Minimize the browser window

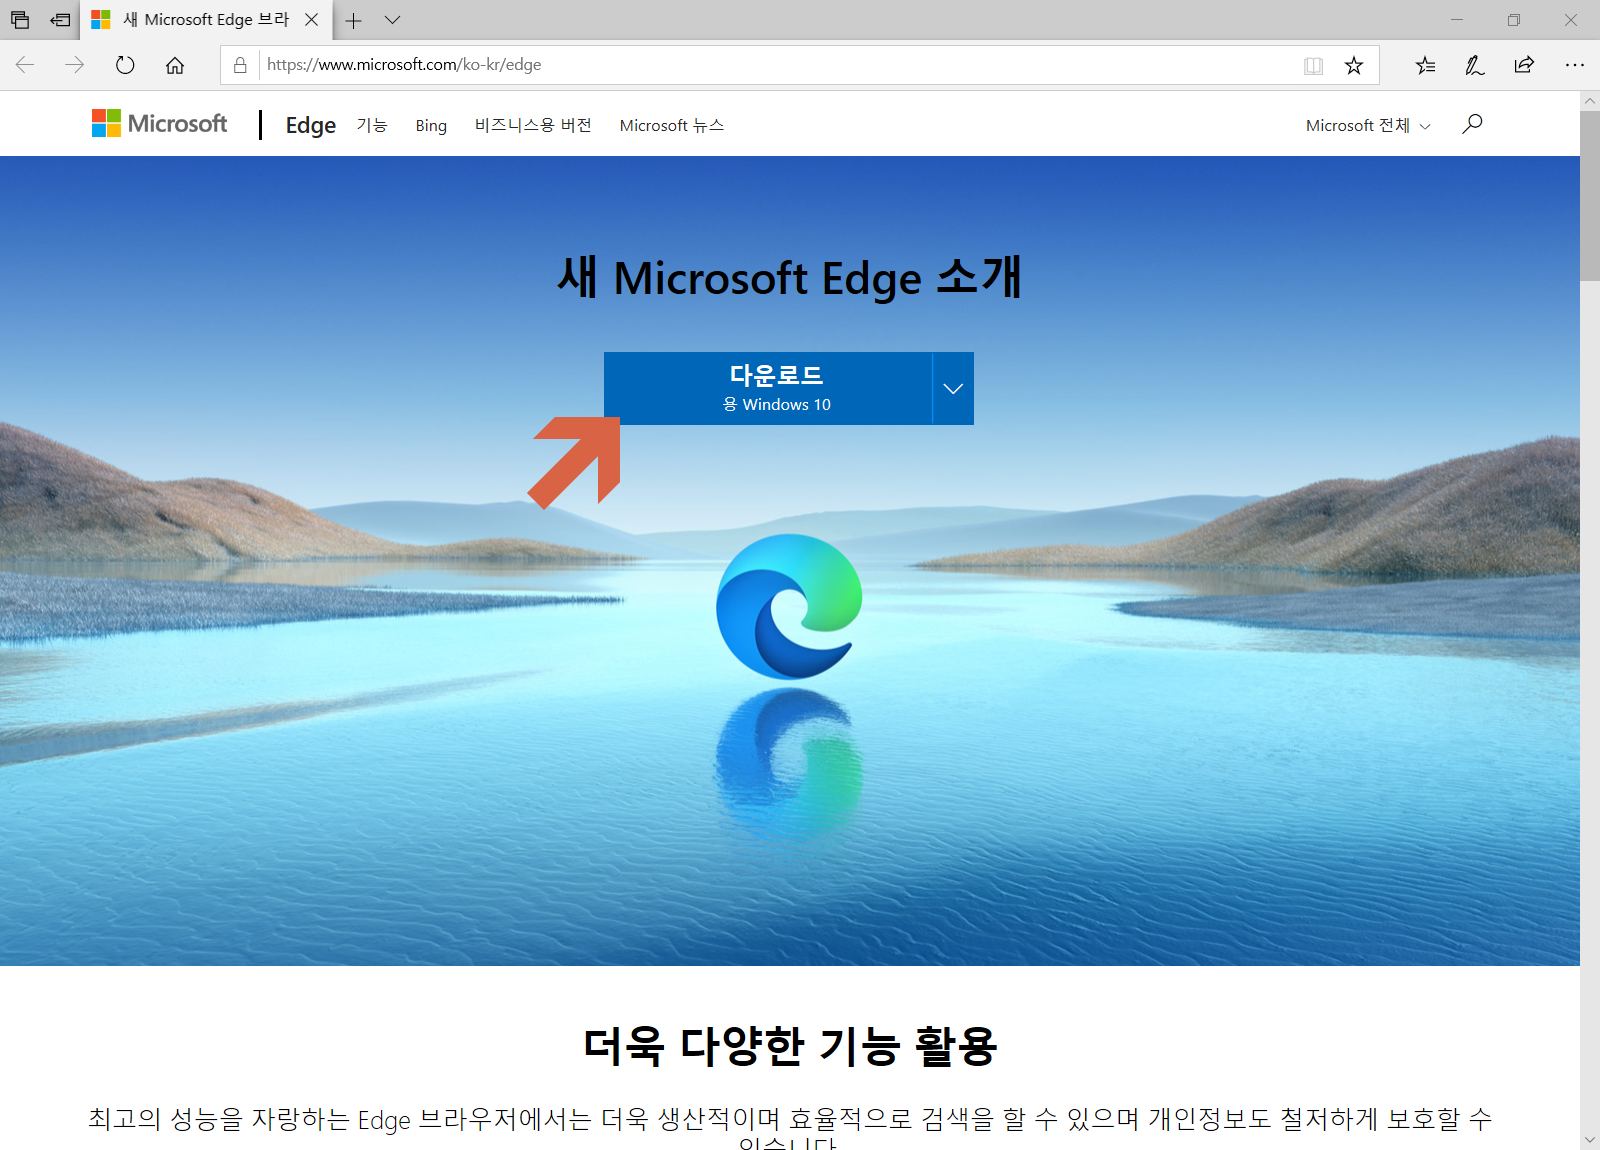[x=1457, y=20]
